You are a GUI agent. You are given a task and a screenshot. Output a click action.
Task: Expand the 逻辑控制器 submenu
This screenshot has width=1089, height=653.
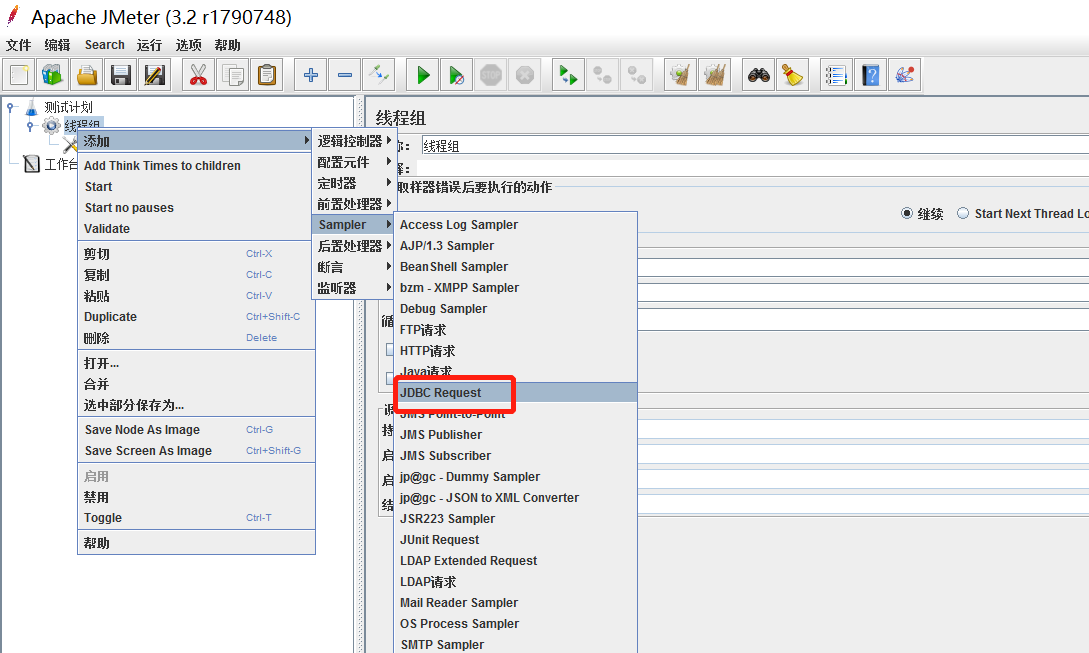[354, 141]
